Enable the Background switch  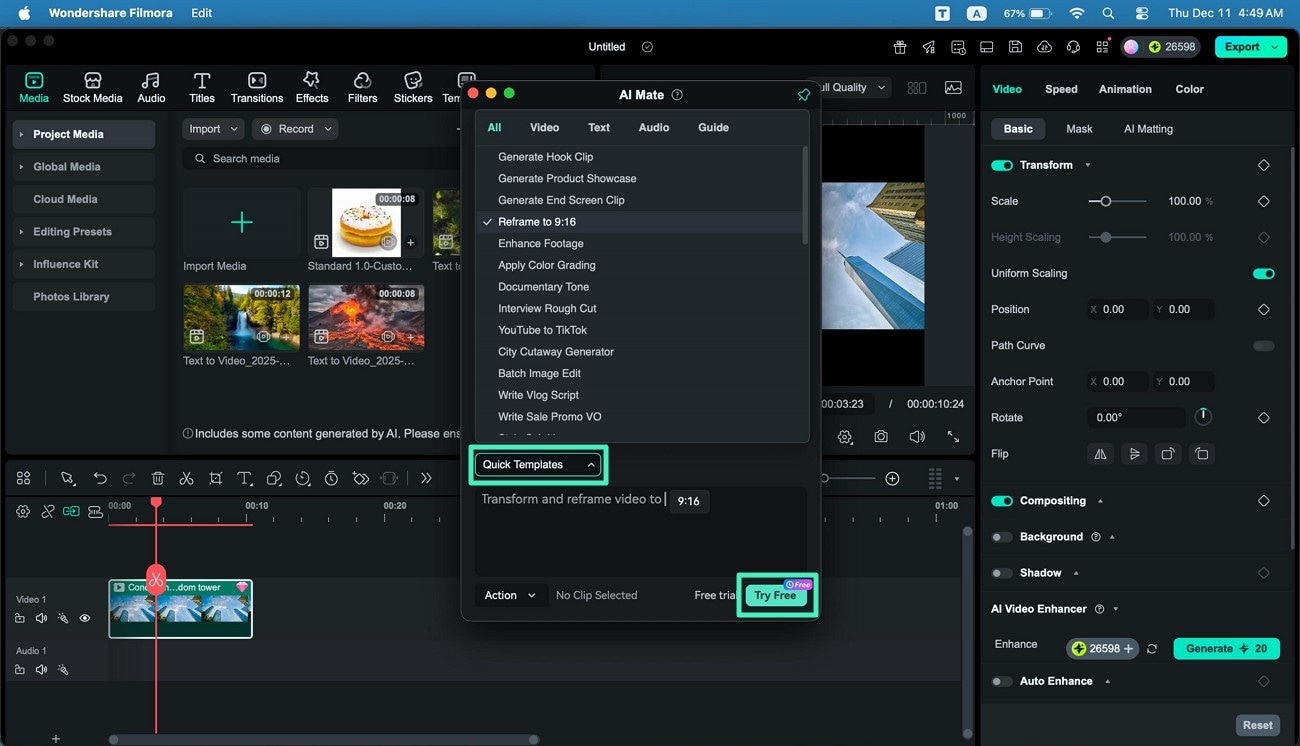click(1002, 537)
